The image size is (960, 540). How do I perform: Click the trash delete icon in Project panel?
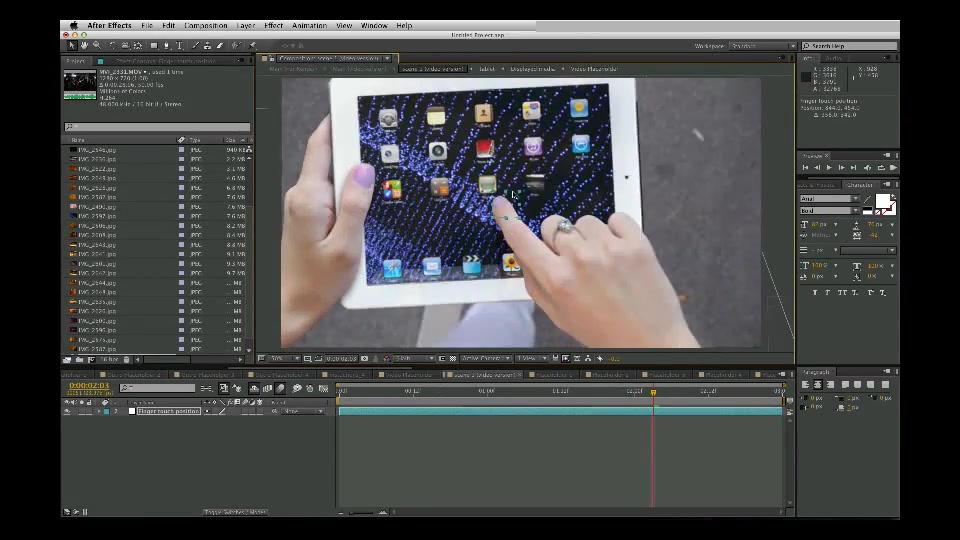126,360
